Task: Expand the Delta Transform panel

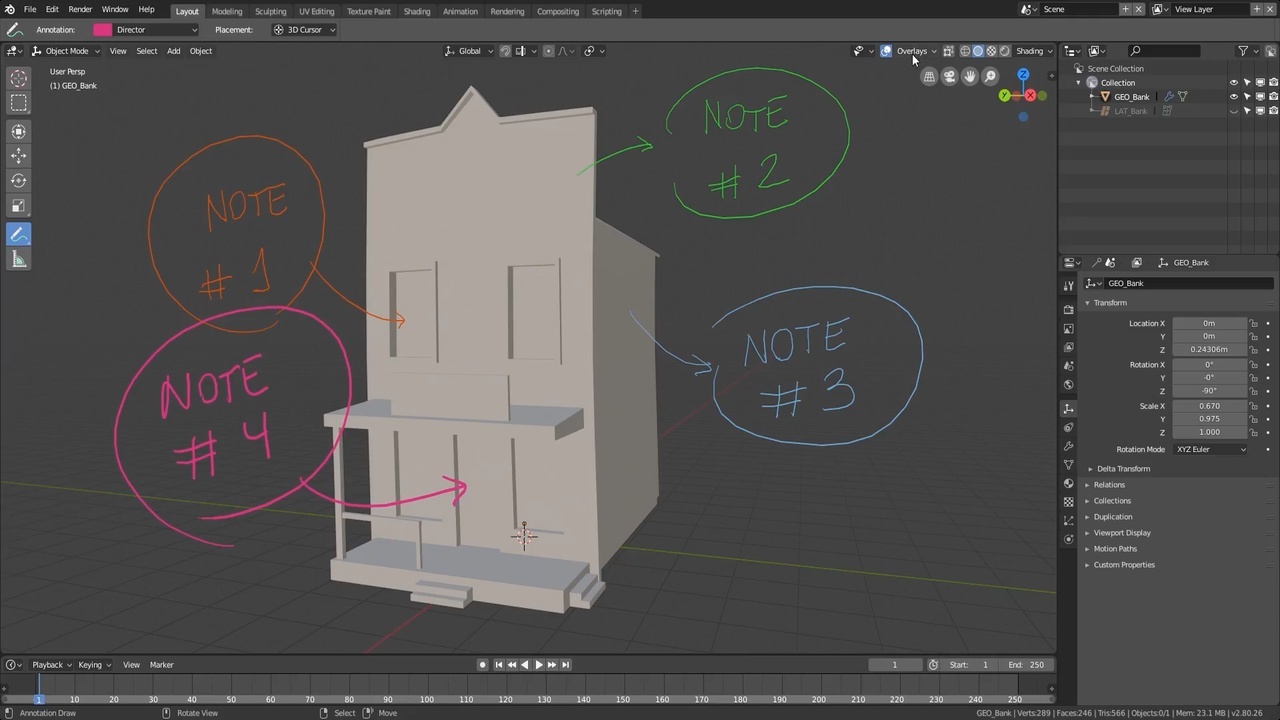Action: point(1122,469)
